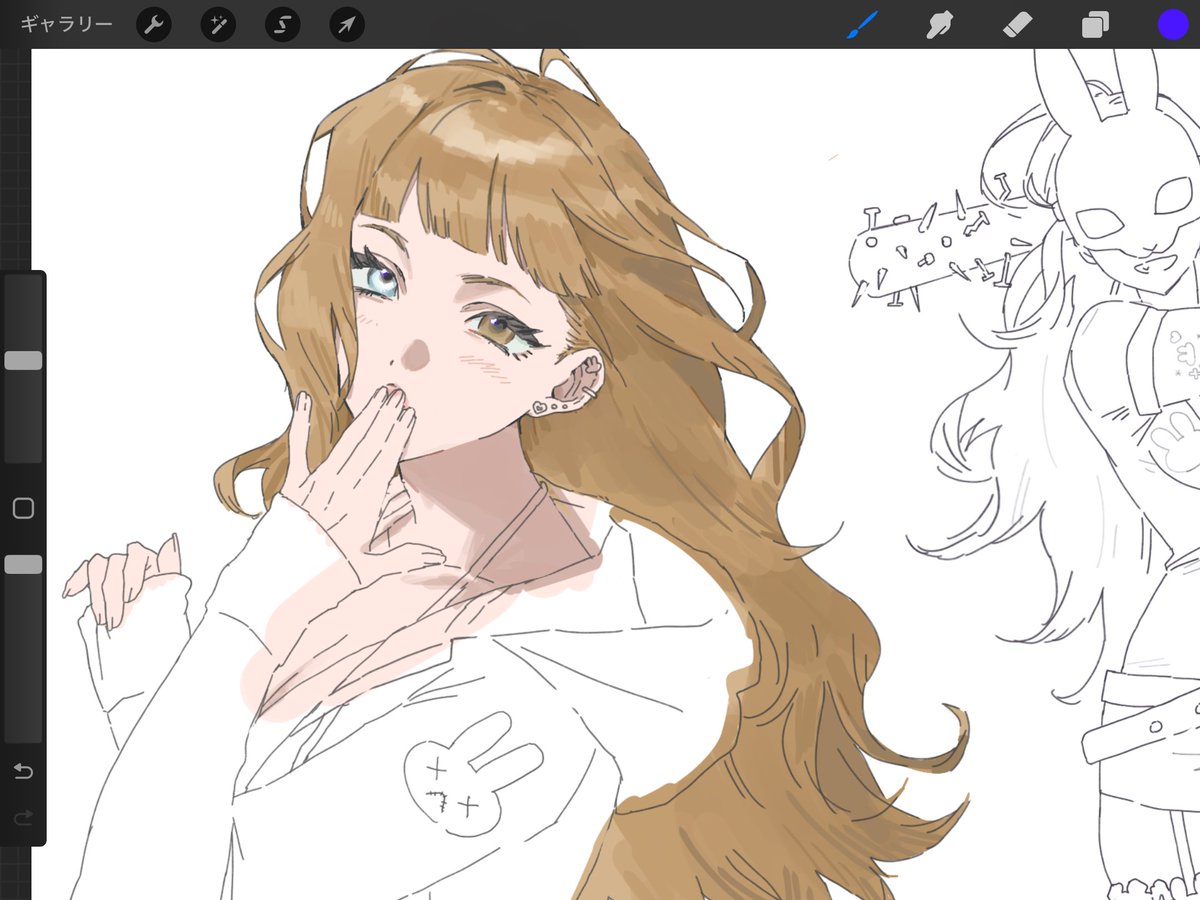The image size is (1200, 900).
Task: Redo with the greyed redo arrow
Action: (23, 819)
